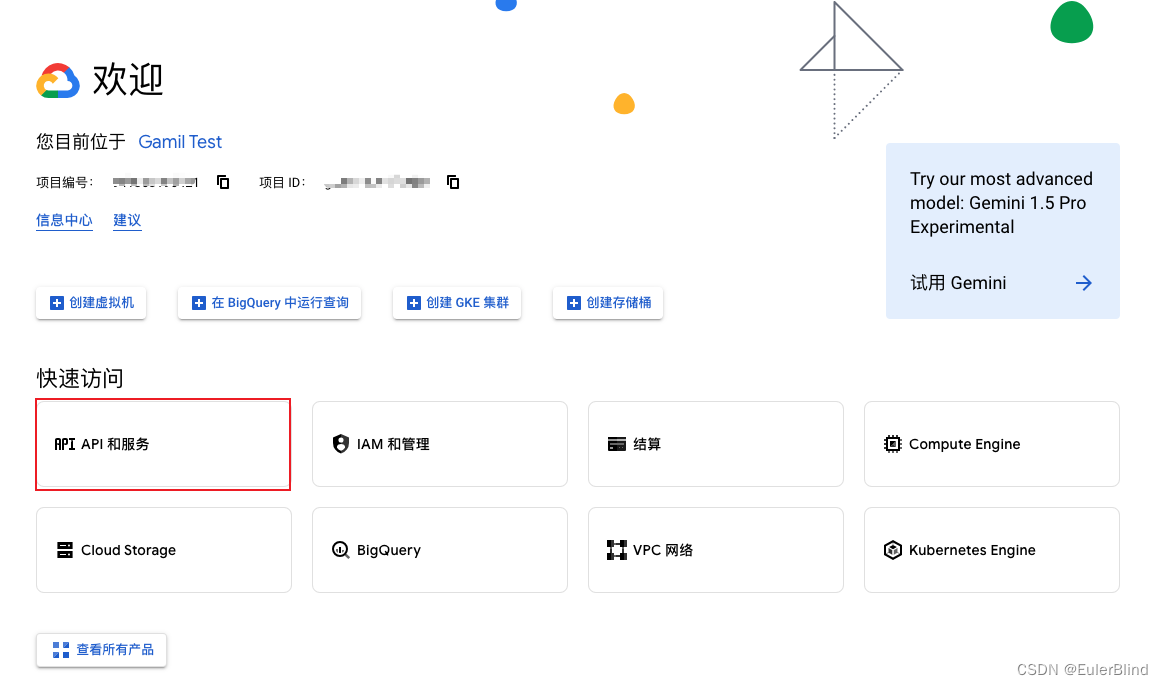The height and width of the screenshot is (685, 1163).
Task: Click the blurred project number value
Action: click(155, 182)
